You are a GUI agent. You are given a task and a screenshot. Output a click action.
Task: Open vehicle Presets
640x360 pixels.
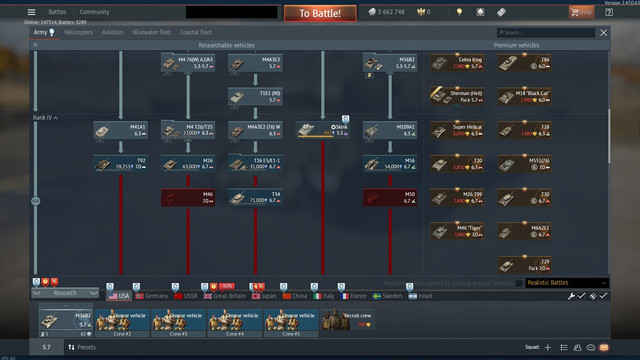(x=82, y=347)
